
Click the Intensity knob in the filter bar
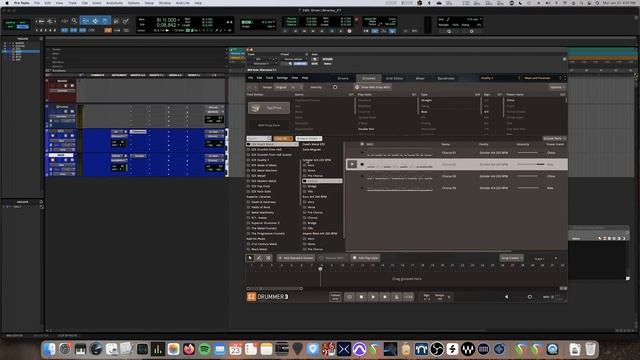[x=335, y=87]
